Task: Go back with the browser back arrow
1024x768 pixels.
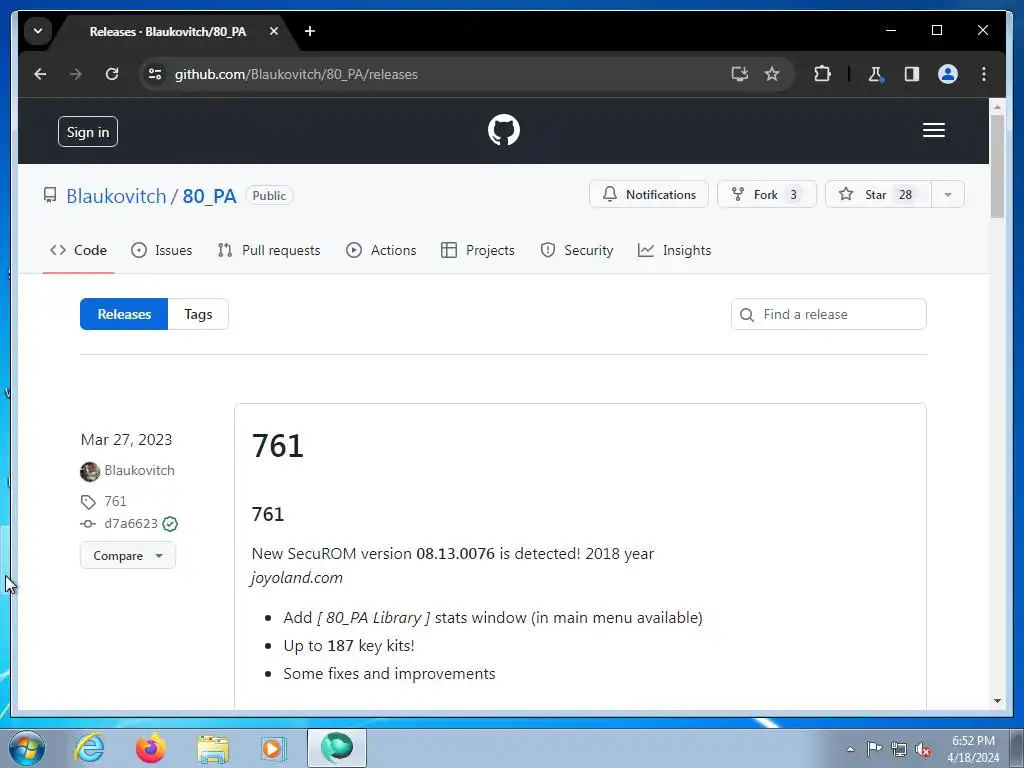Action: (x=40, y=74)
